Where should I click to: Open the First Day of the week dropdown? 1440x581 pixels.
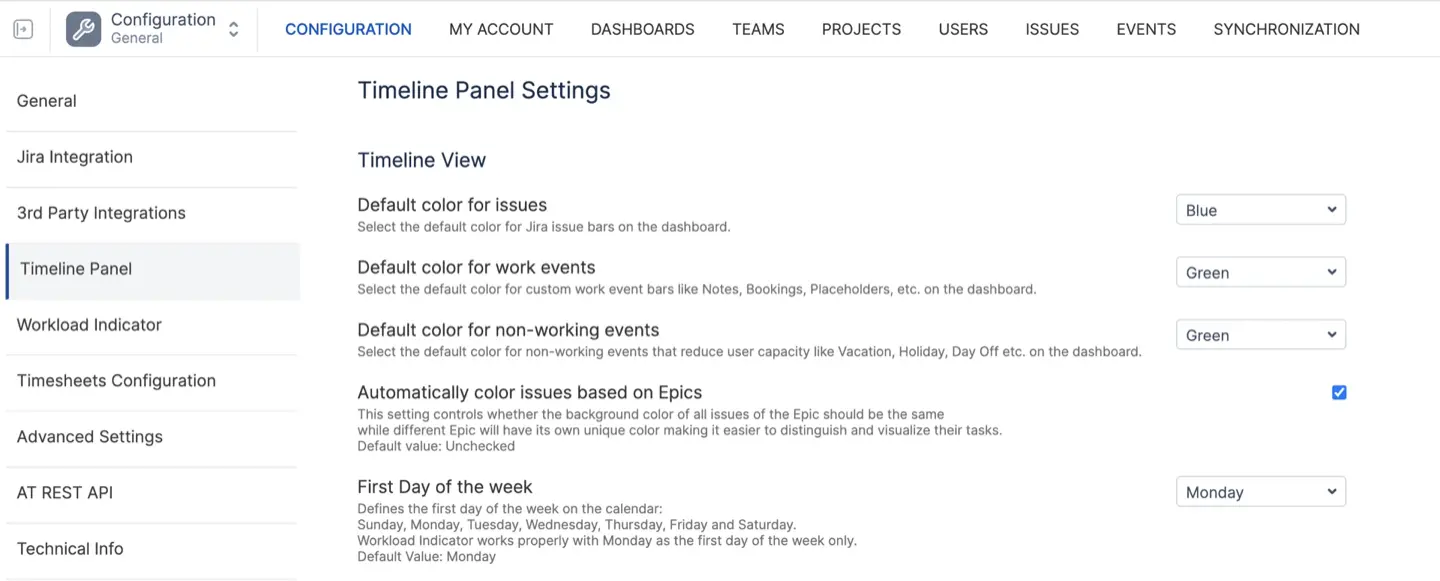pyautogui.click(x=1260, y=491)
